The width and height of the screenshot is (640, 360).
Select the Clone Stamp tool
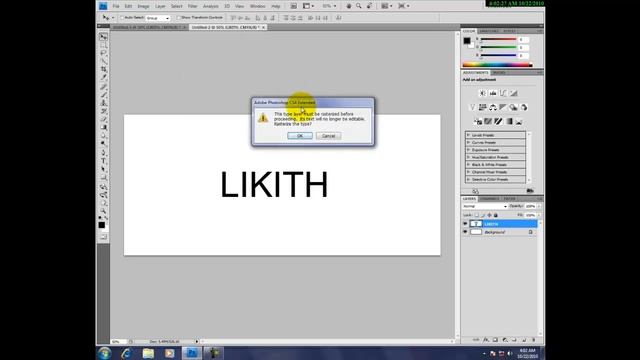click(104, 103)
